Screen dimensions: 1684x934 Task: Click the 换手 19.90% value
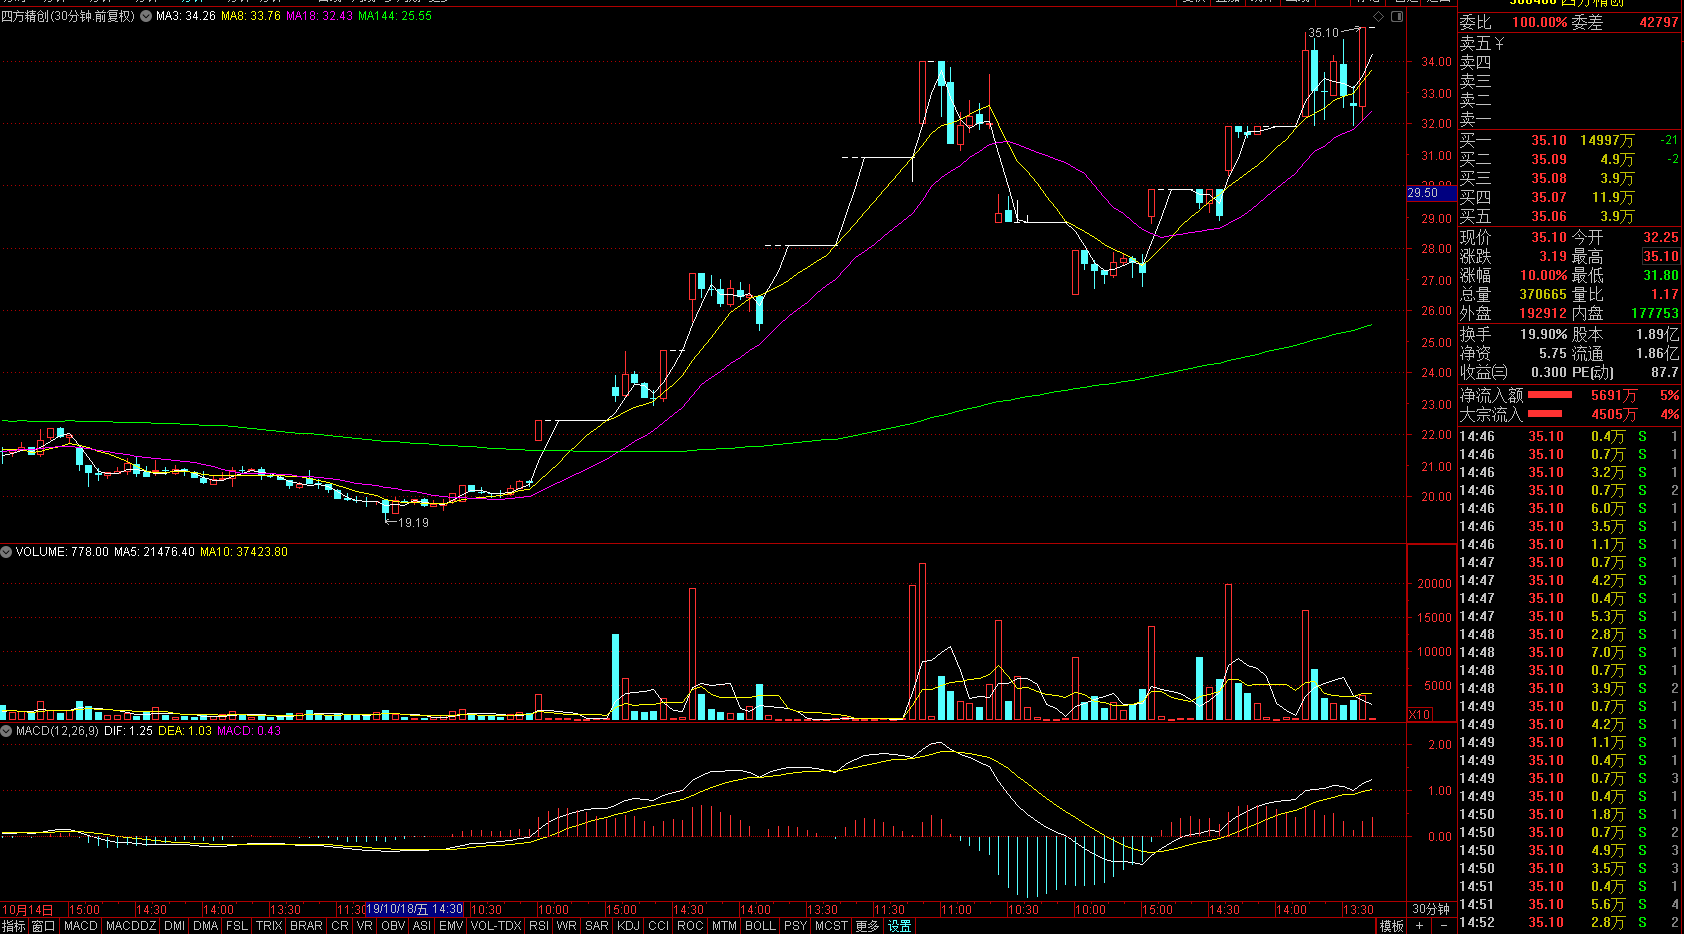[1543, 334]
